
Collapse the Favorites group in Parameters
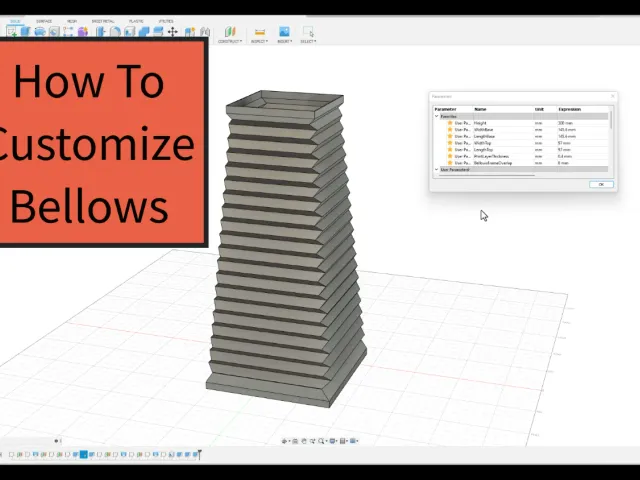click(x=436, y=116)
